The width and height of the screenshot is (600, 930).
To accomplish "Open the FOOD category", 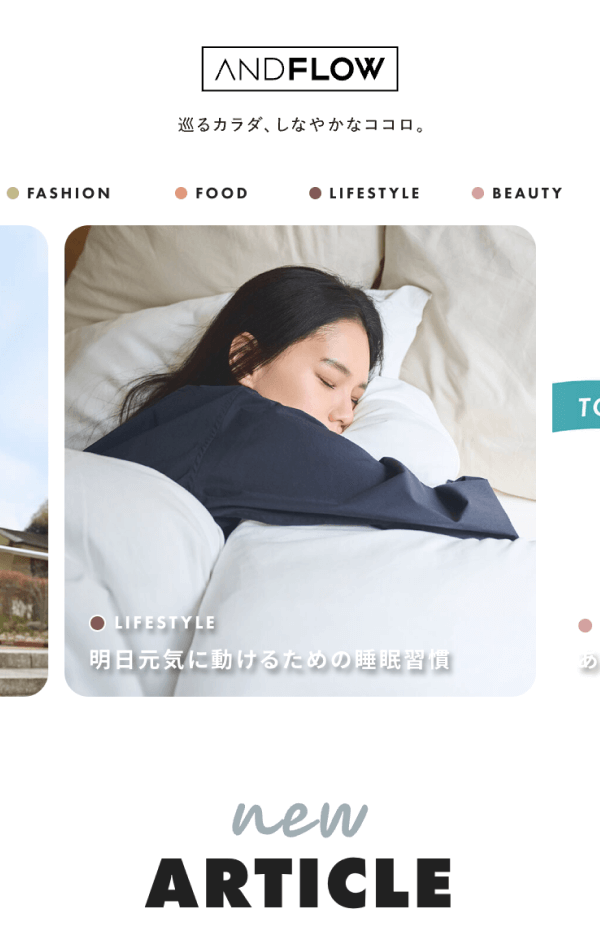I will 221,193.
